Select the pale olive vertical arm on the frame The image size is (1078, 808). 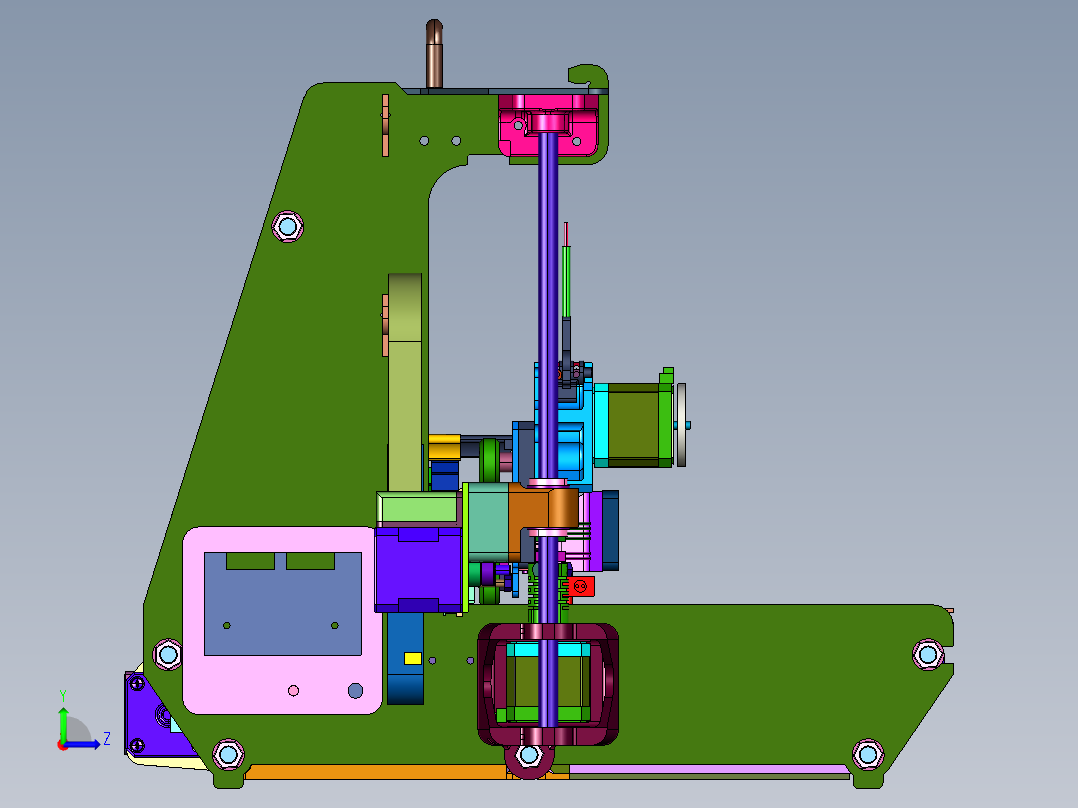[x=405, y=382]
